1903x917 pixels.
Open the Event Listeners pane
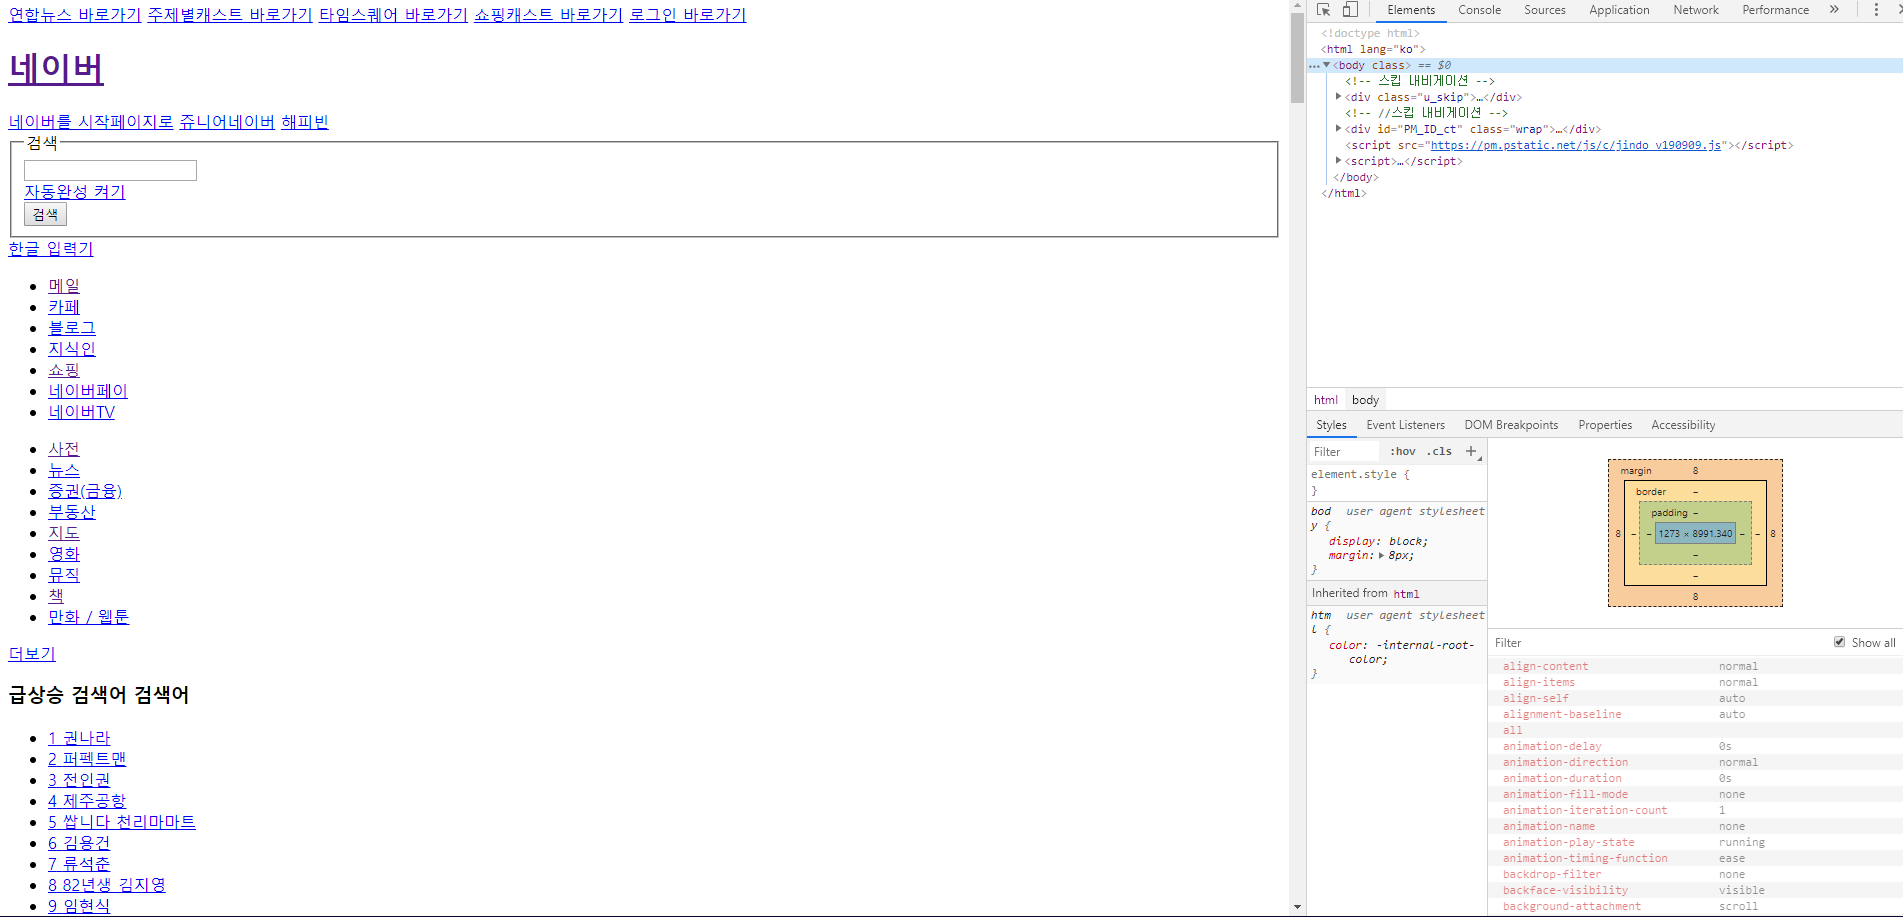coord(1405,425)
